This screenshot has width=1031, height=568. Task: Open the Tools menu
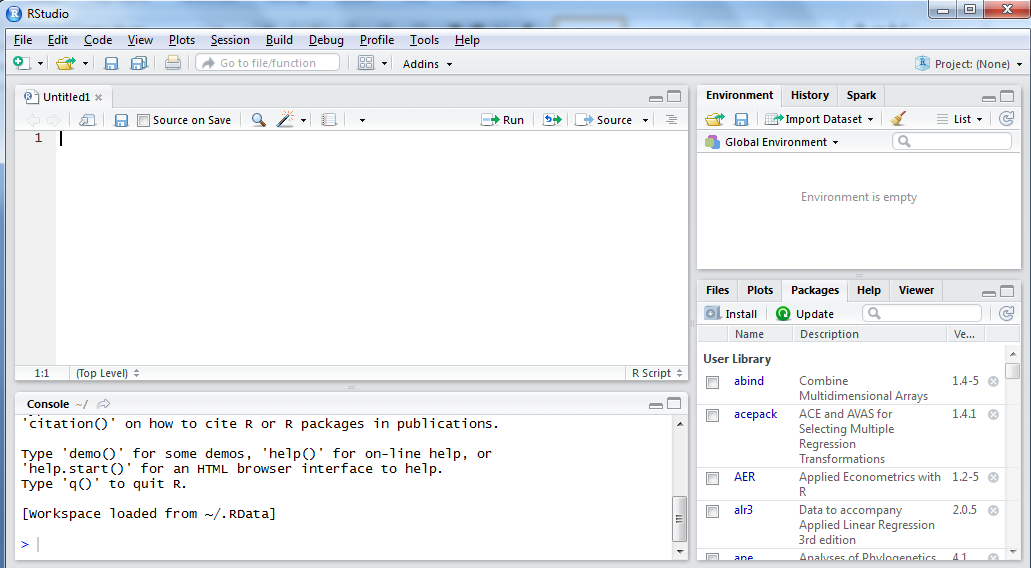(x=424, y=40)
